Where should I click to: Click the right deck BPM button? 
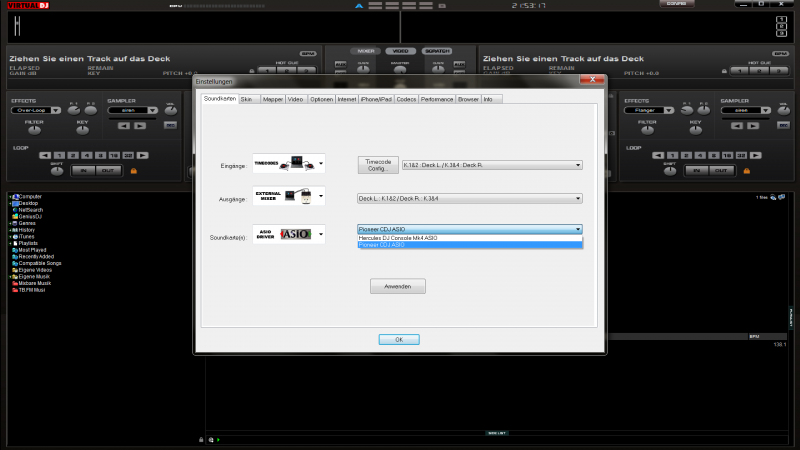[x=780, y=54]
